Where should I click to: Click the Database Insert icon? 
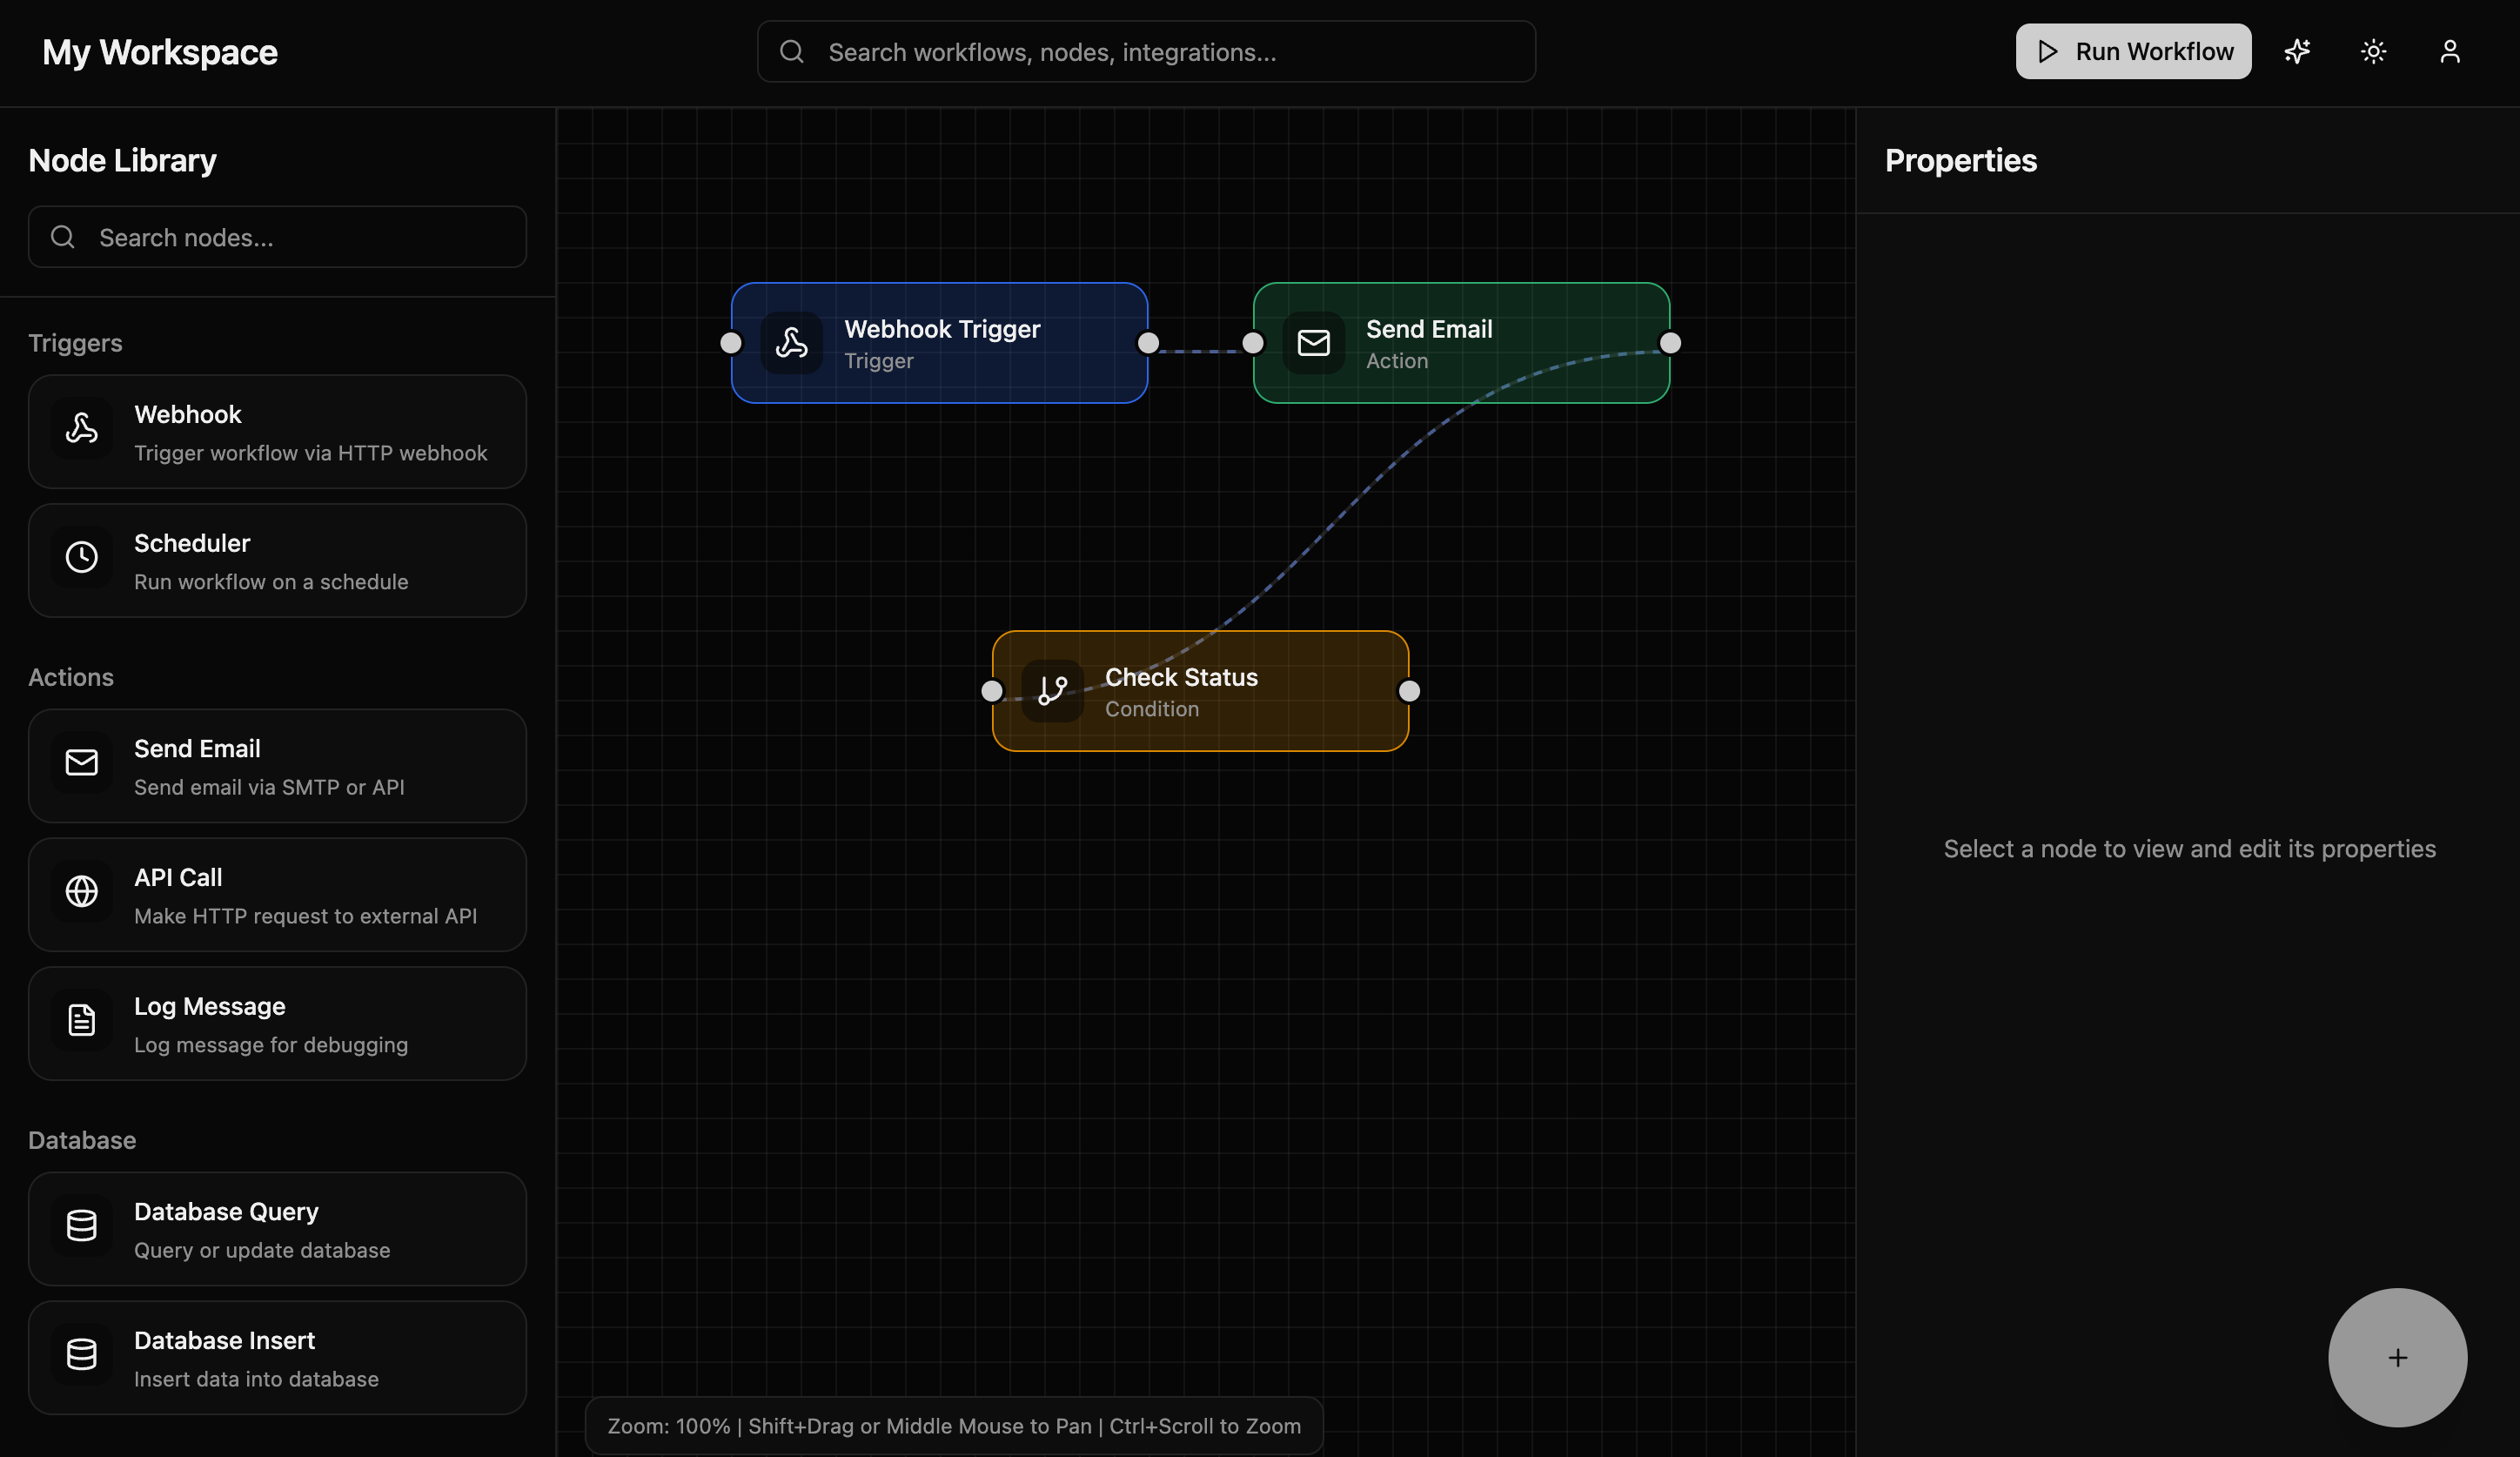tap(81, 1355)
